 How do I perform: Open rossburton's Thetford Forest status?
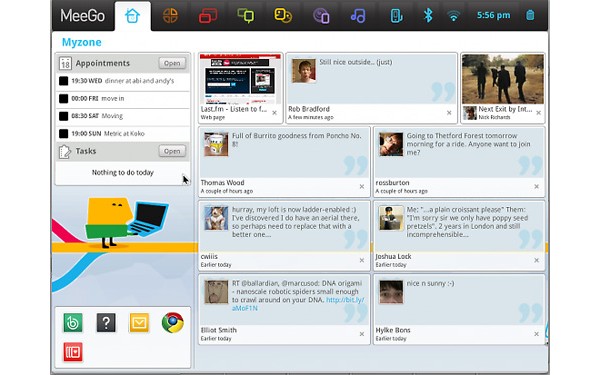[468, 144]
